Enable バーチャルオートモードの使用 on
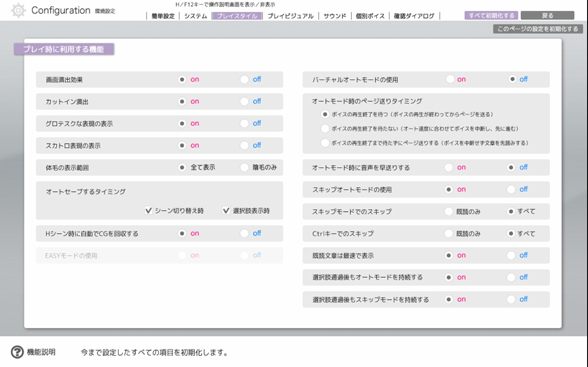588x367 pixels. tap(450, 79)
